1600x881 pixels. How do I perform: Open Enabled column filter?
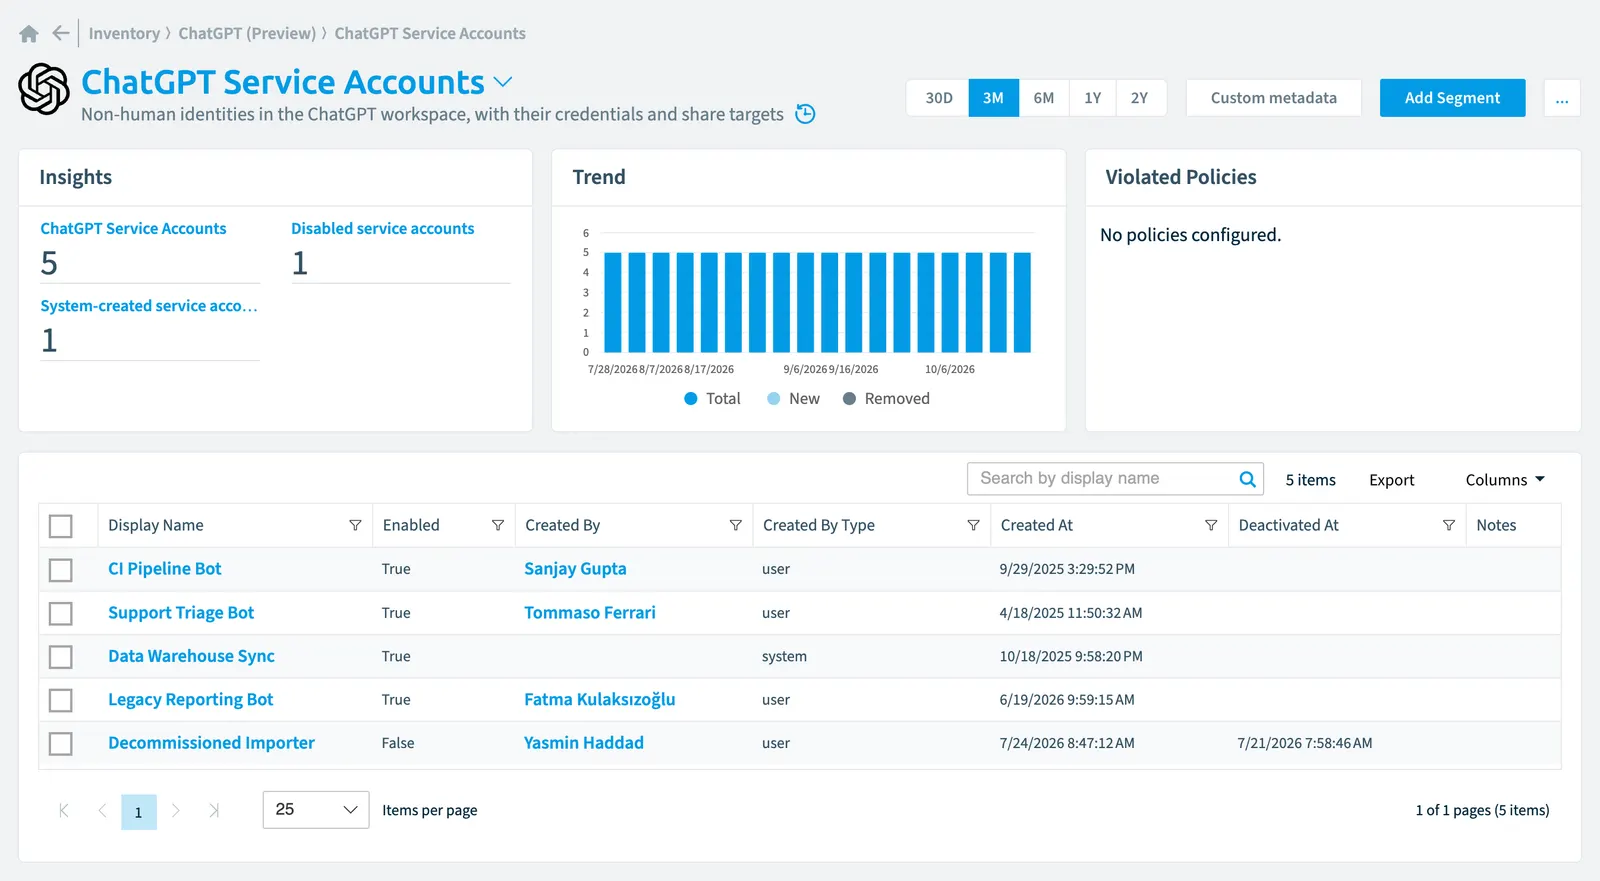pos(498,525)
